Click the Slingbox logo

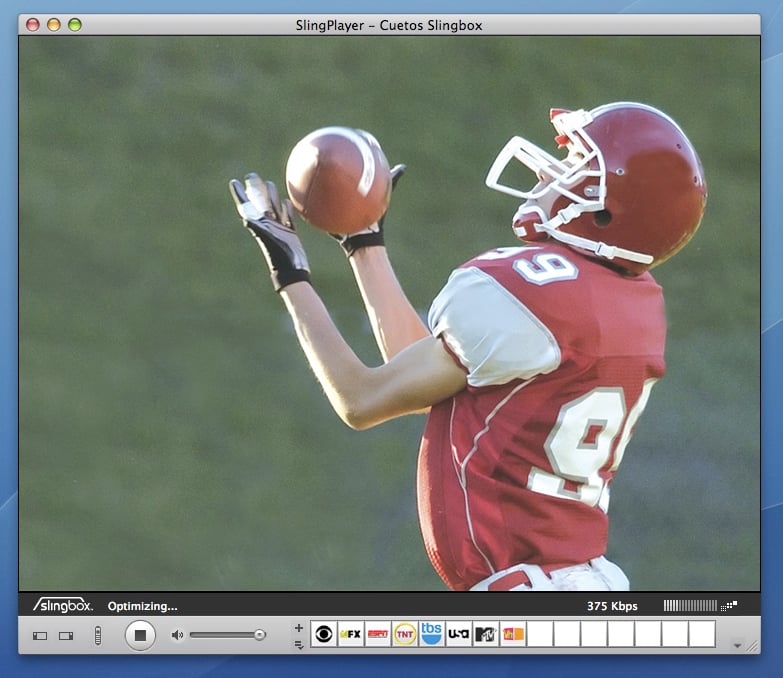[63, 605]
